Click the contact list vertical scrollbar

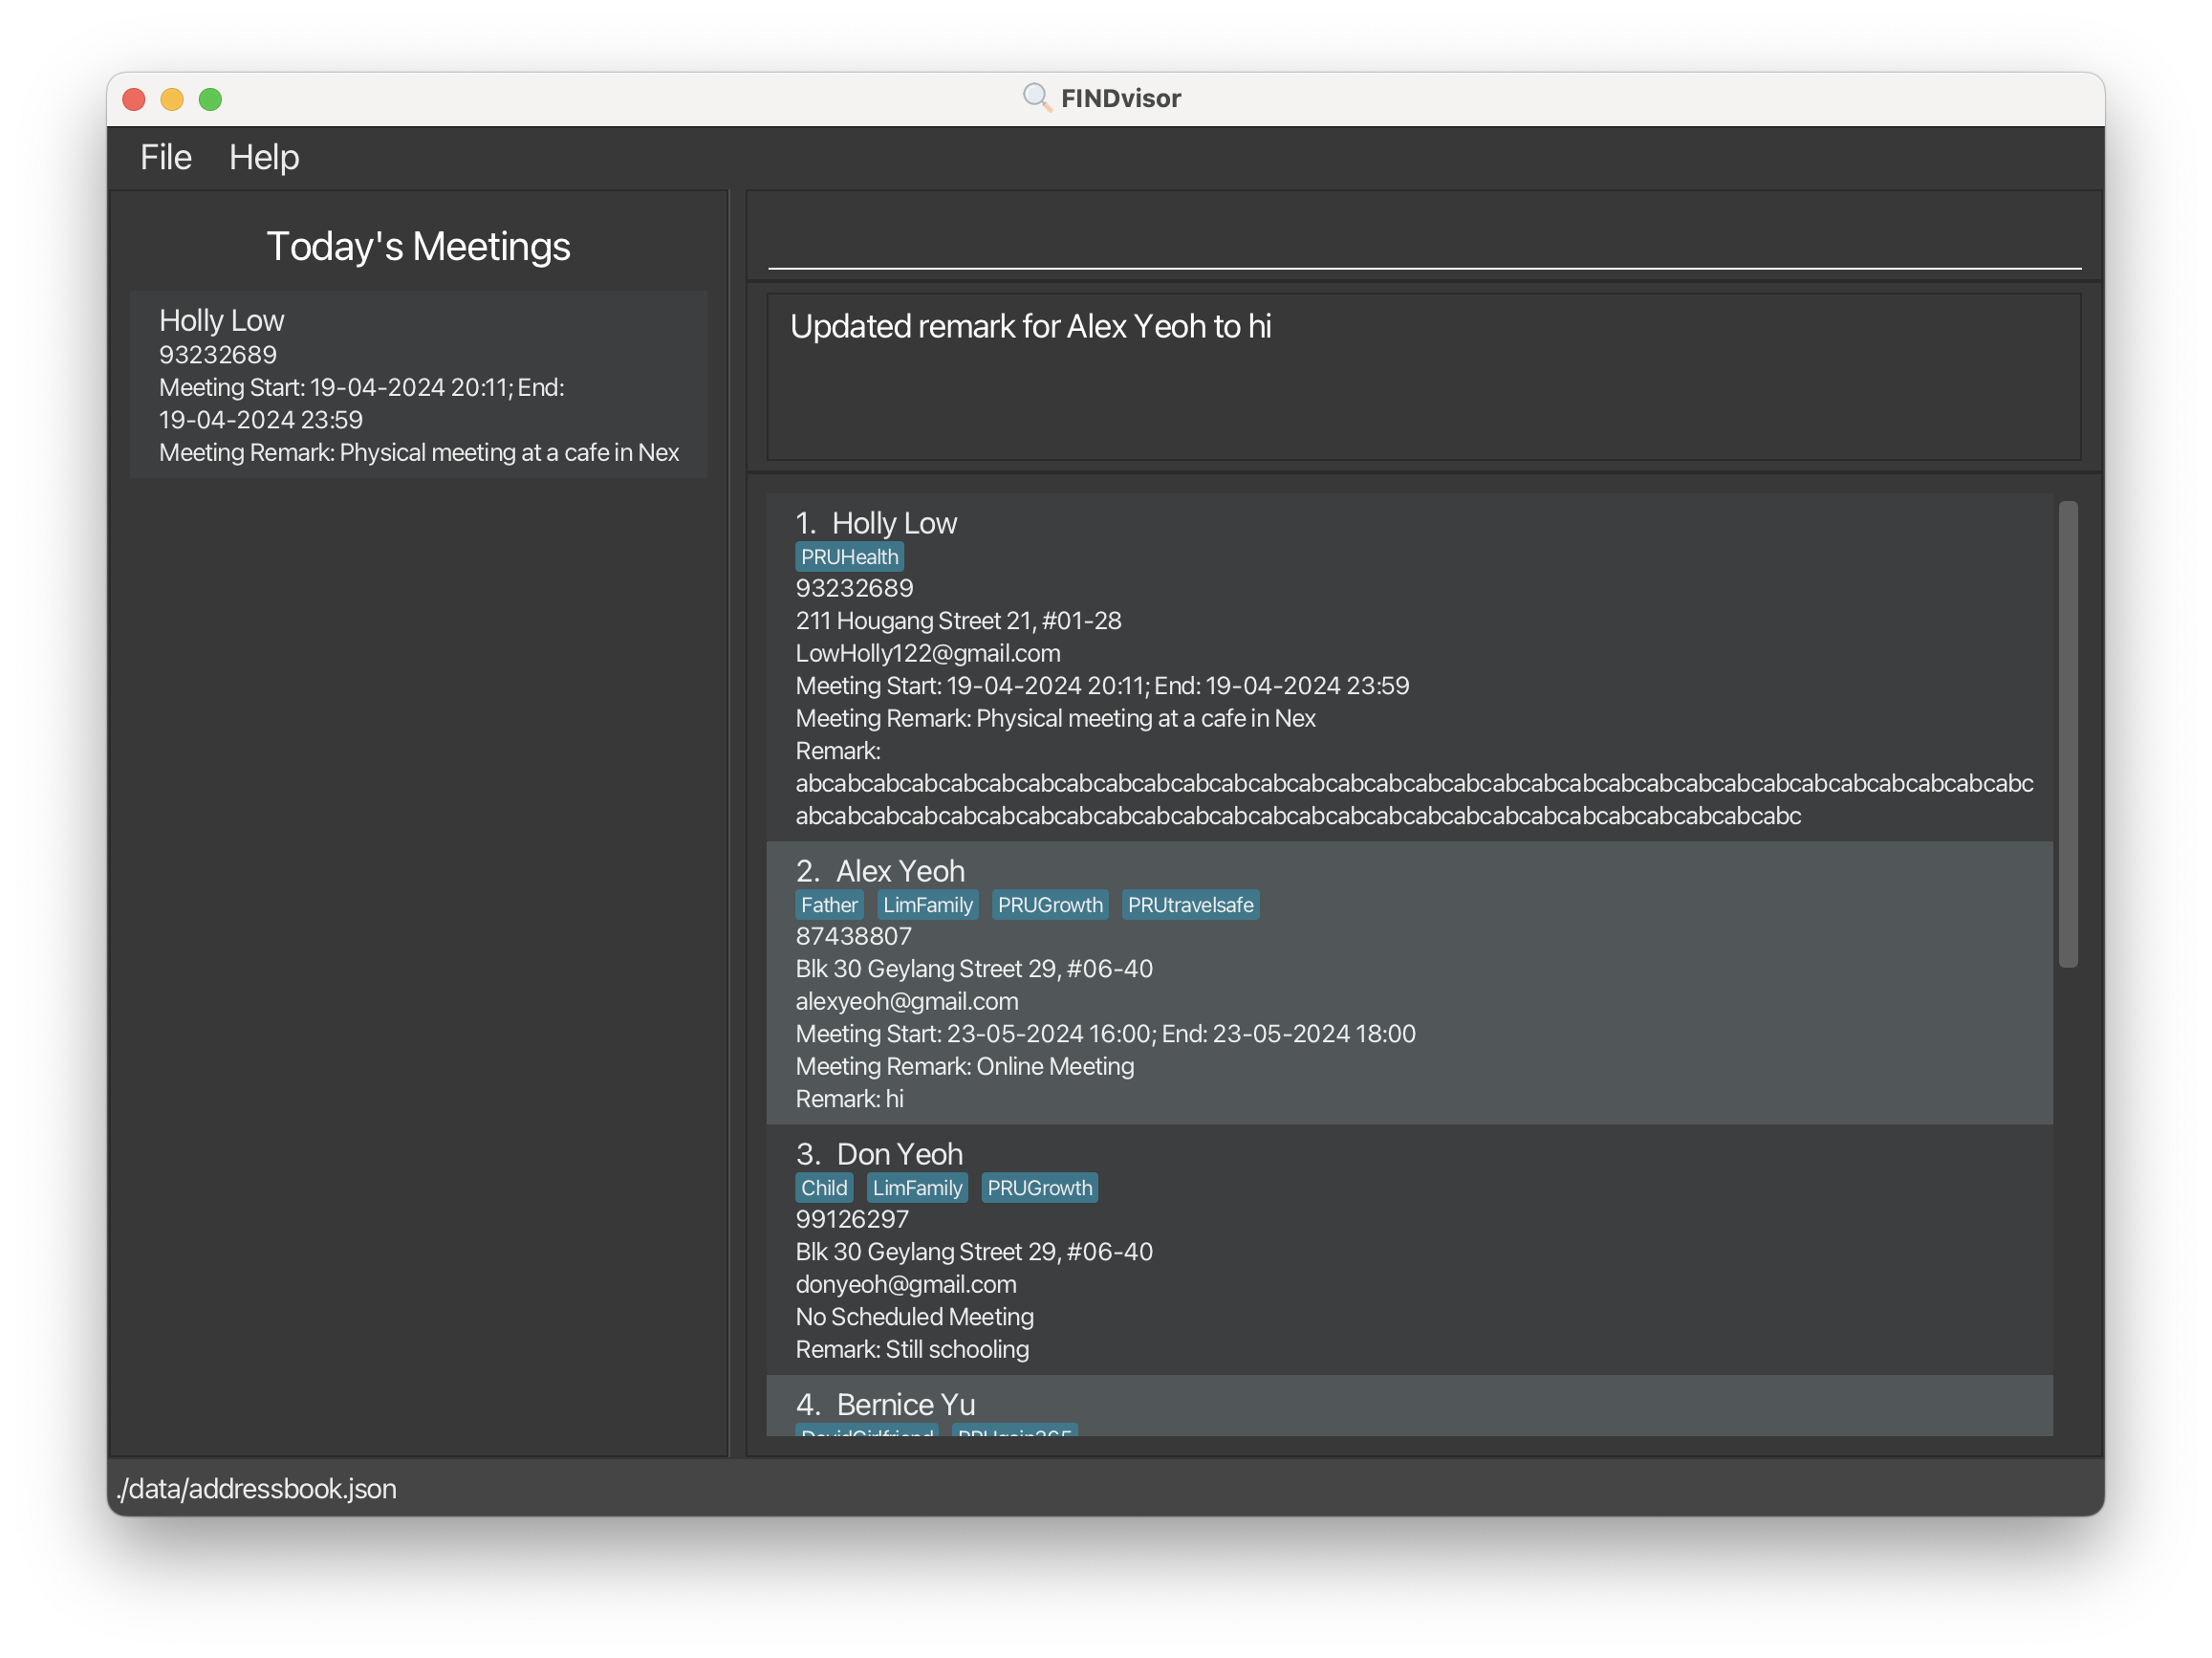point(2067,735)
